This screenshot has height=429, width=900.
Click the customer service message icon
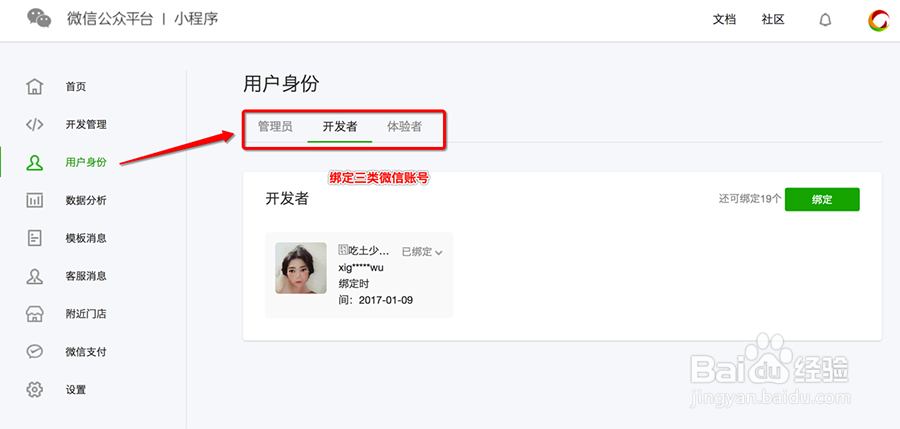point(35,276)
